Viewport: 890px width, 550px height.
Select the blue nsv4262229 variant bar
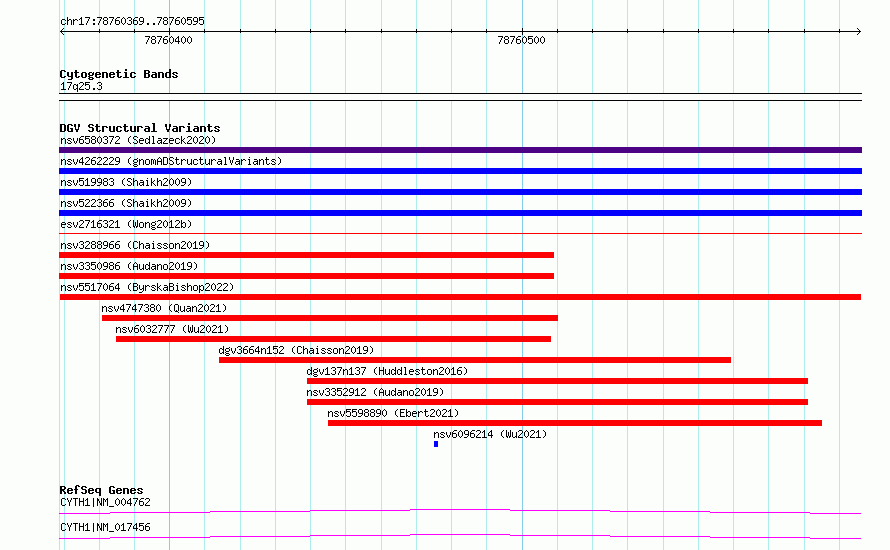pyautogui.click(x=460, y=171)
